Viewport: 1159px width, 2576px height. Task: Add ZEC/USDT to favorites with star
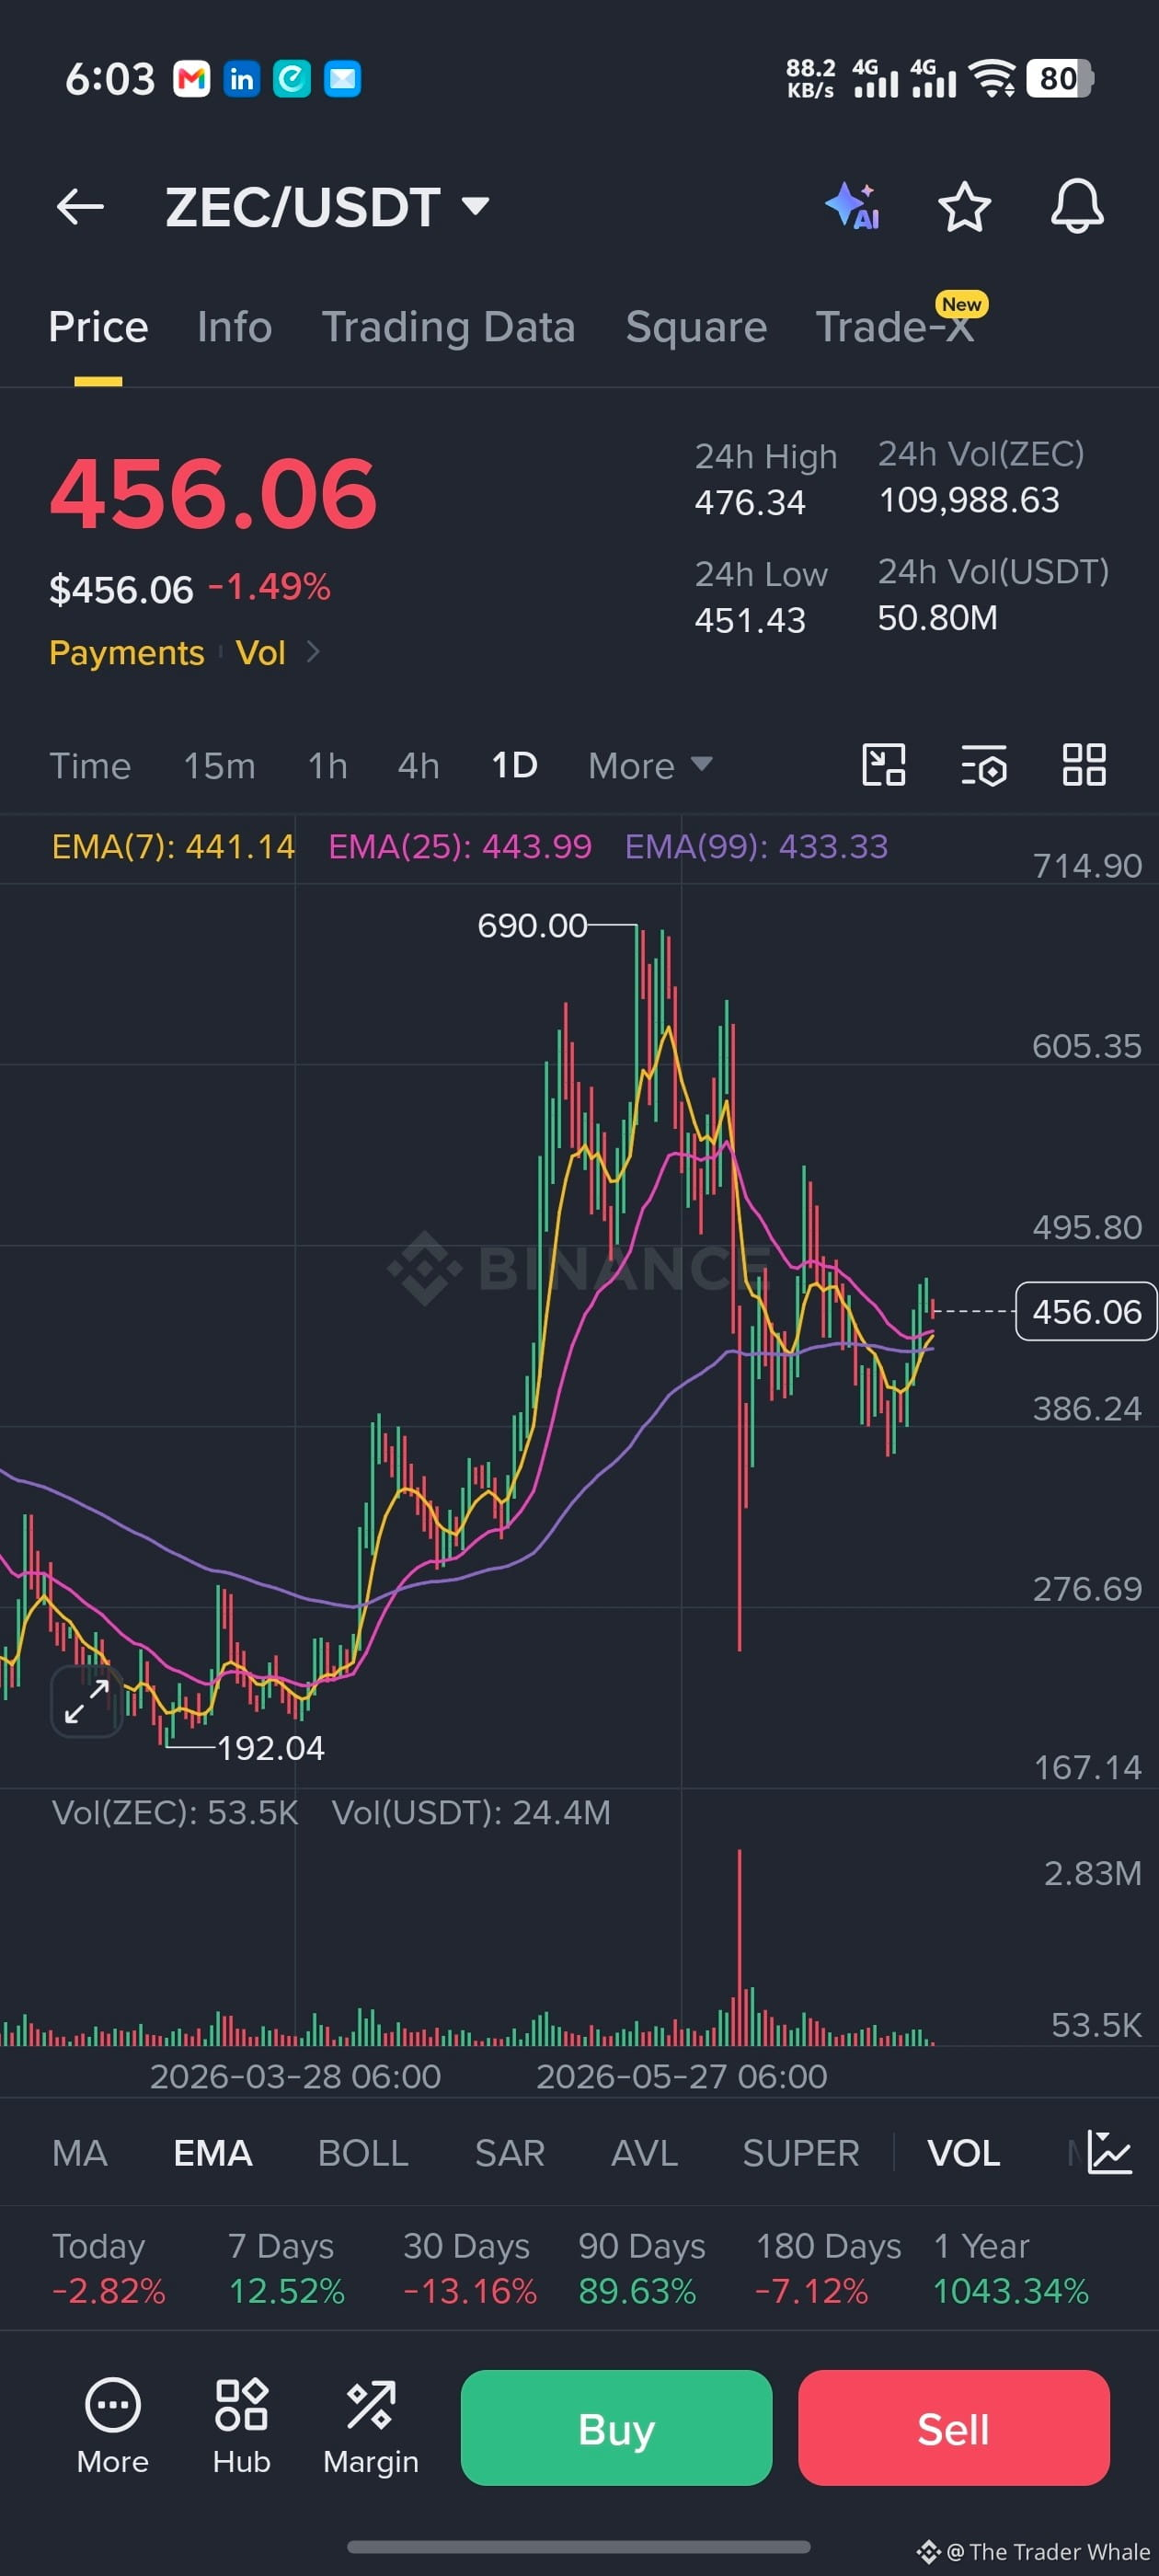pos(964,206)
